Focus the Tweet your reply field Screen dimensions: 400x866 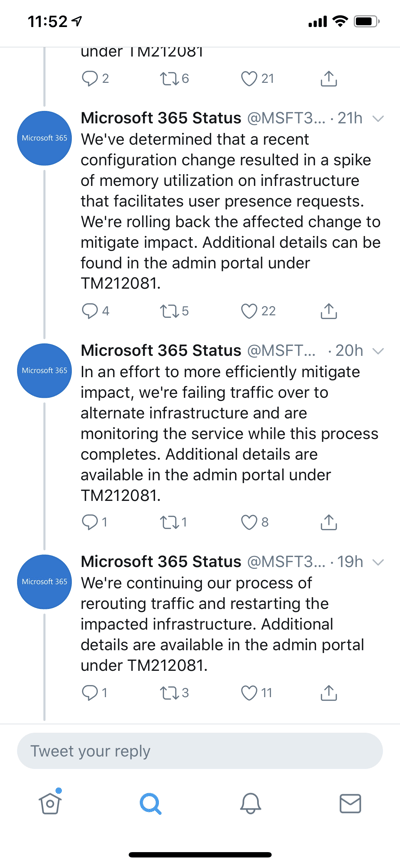pos(200,751)
